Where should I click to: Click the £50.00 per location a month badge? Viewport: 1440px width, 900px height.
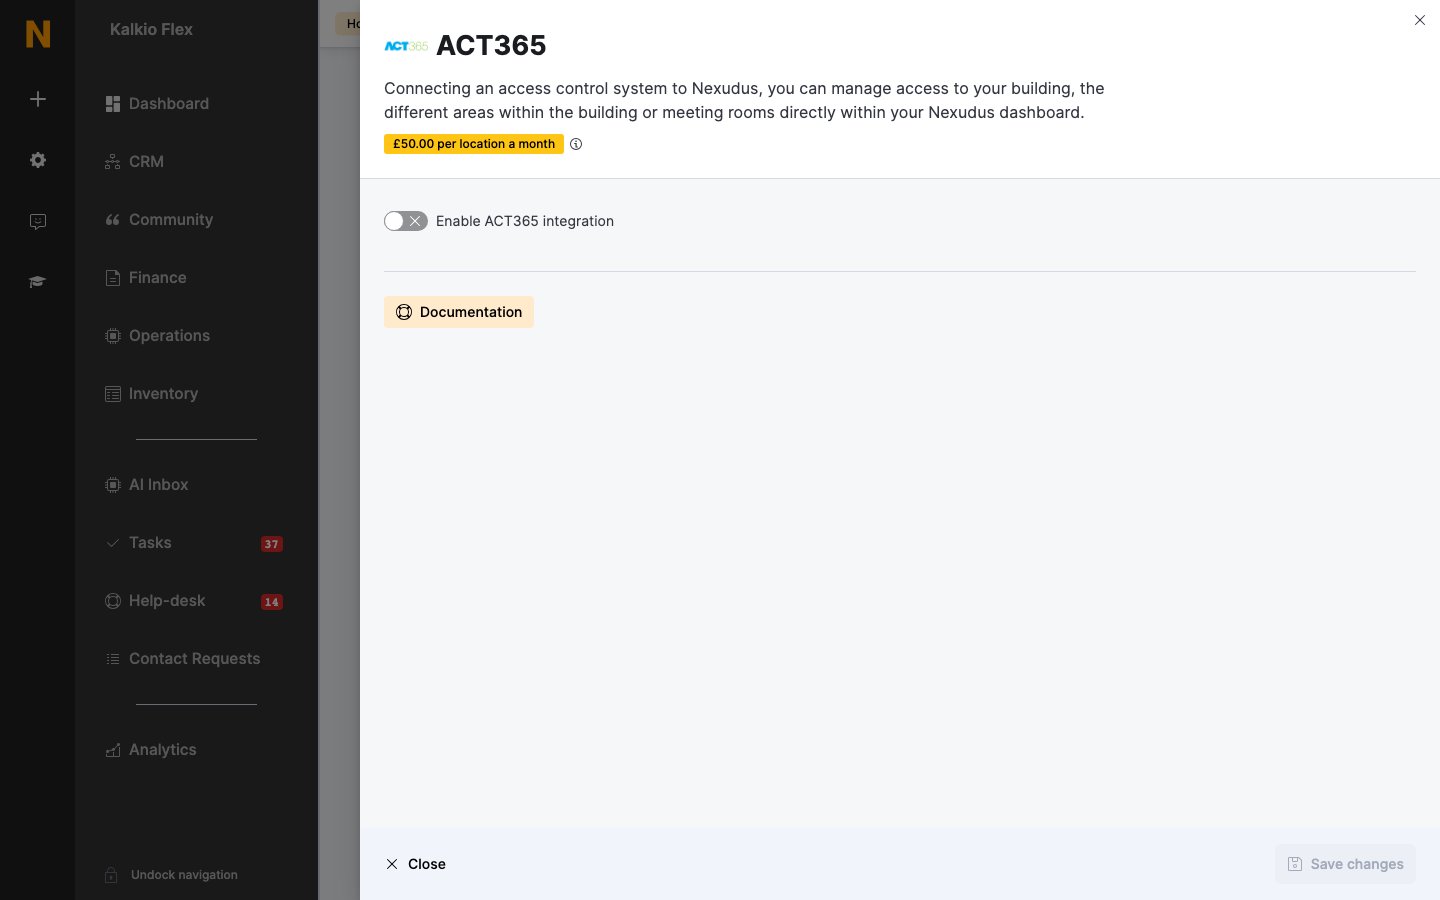(x=474, y=144)
